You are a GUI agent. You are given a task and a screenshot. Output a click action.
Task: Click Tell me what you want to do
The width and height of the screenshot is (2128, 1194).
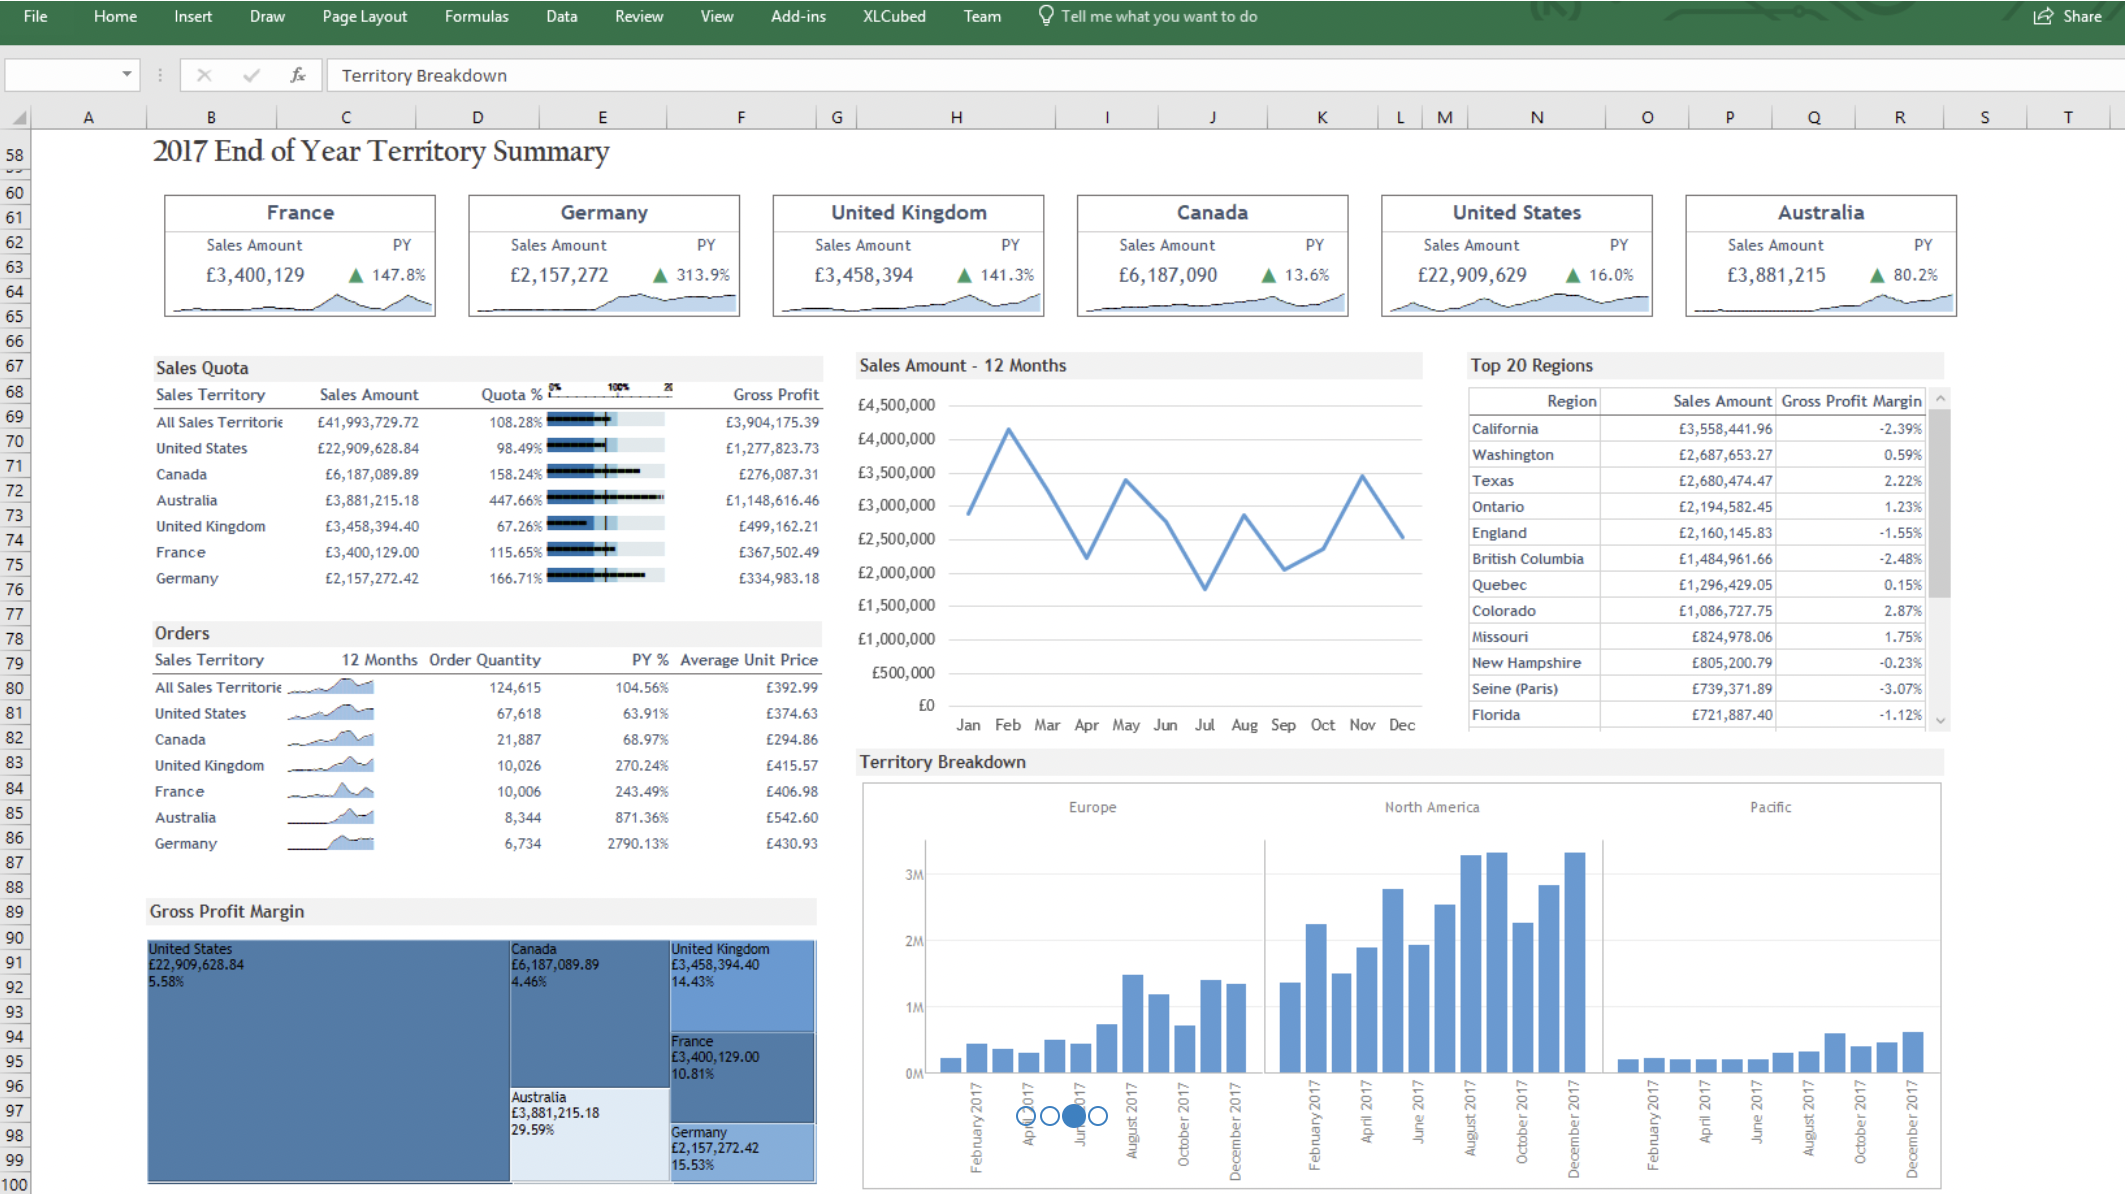click(x=1159, y=16)
